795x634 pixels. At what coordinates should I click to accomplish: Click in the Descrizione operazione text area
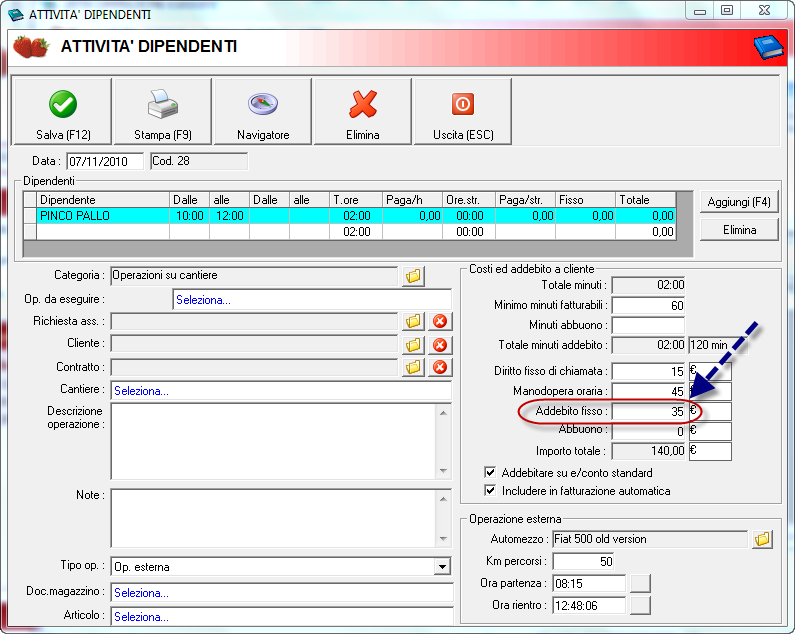tap(273, 441)
